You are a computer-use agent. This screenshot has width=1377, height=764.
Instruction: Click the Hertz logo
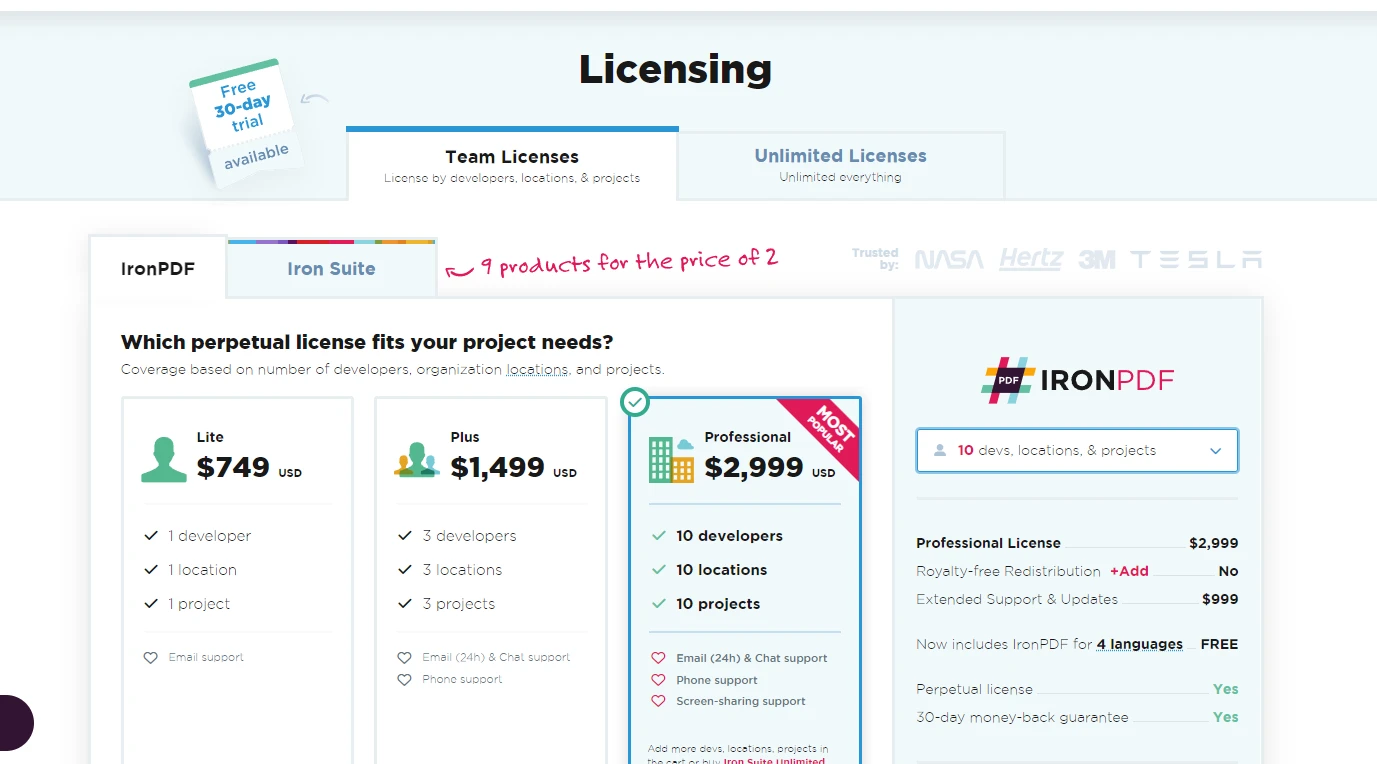pyautogui.click(x=1031, y=259)
